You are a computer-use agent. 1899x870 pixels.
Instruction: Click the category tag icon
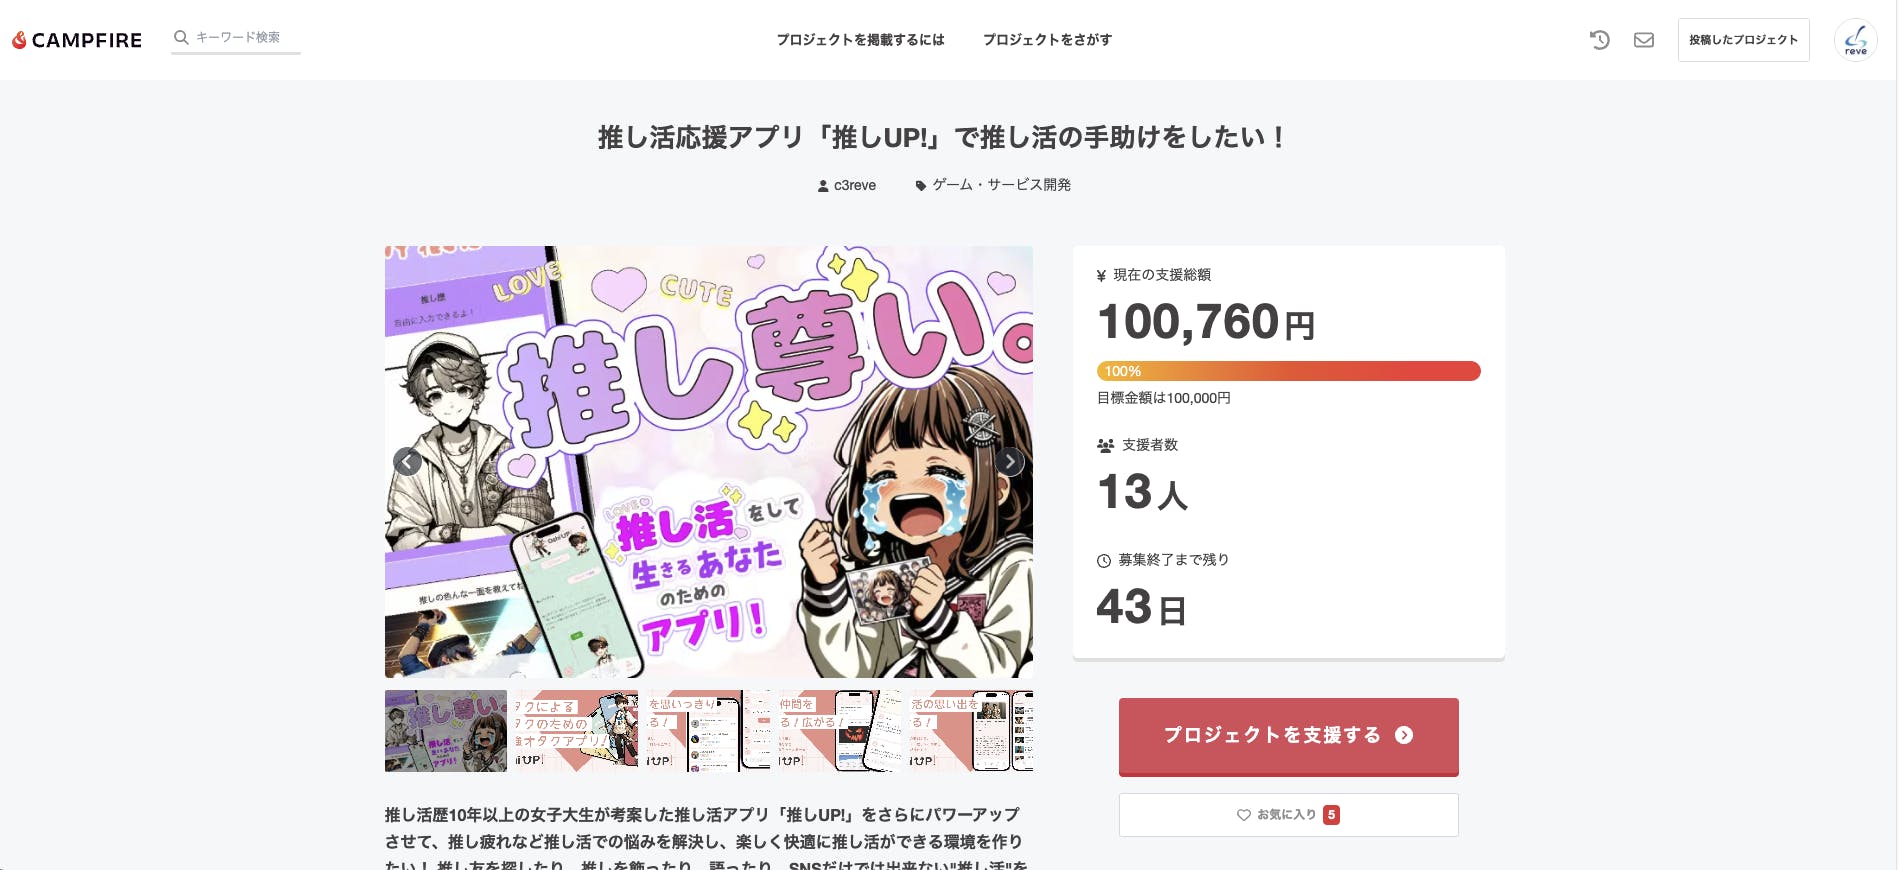[920, 185]
